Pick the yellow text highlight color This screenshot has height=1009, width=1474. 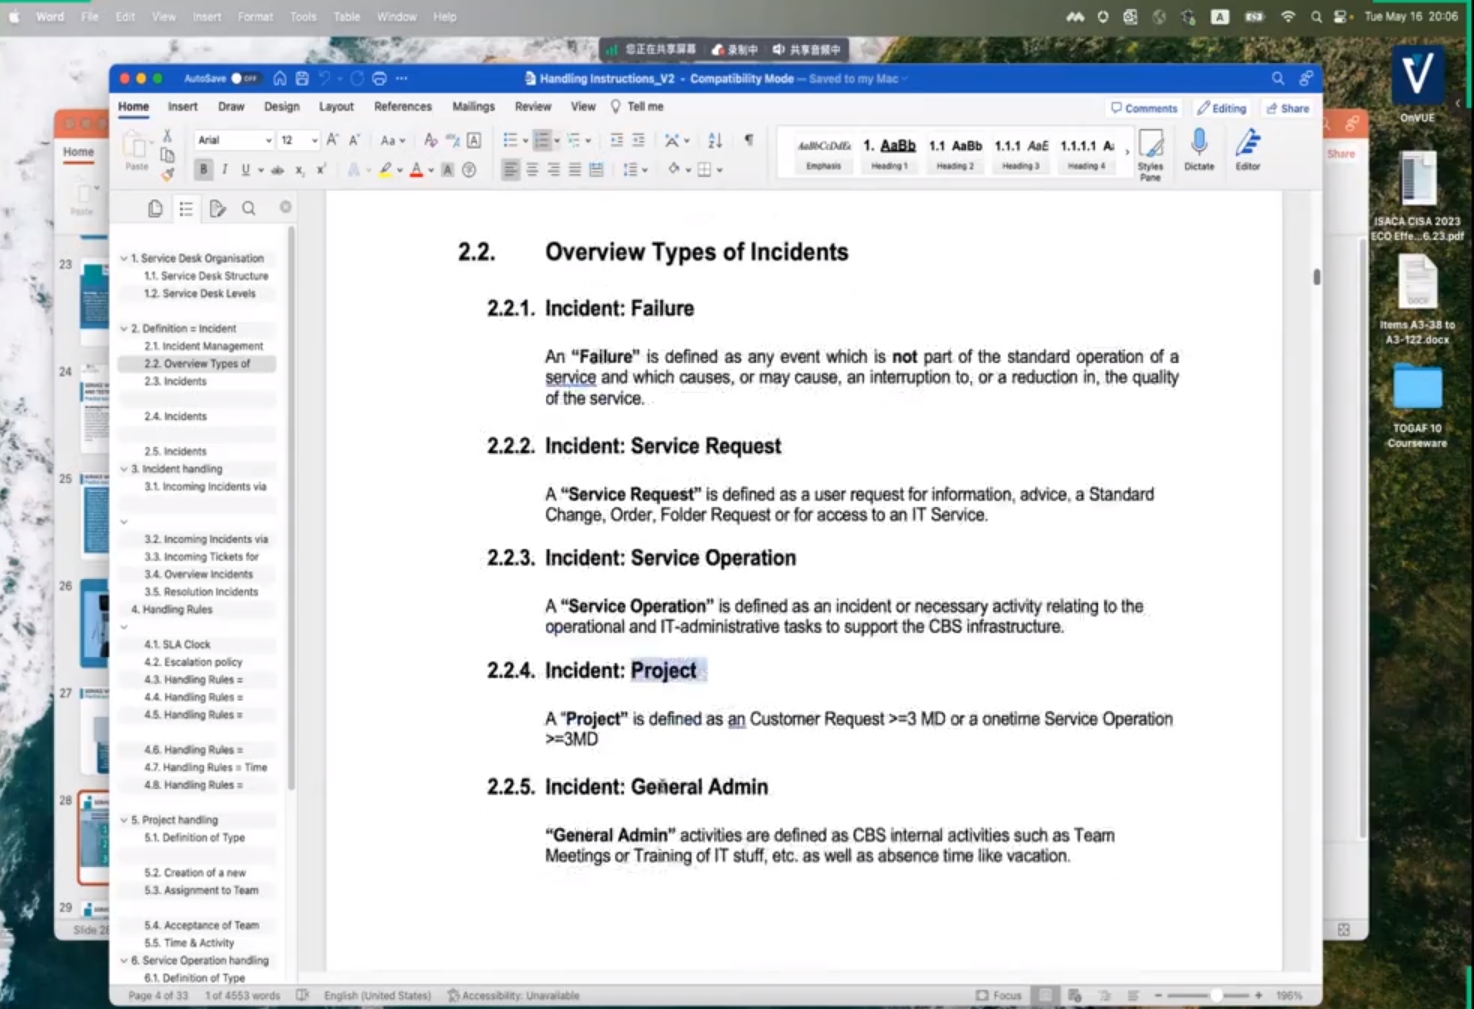(x=385, y=170)
